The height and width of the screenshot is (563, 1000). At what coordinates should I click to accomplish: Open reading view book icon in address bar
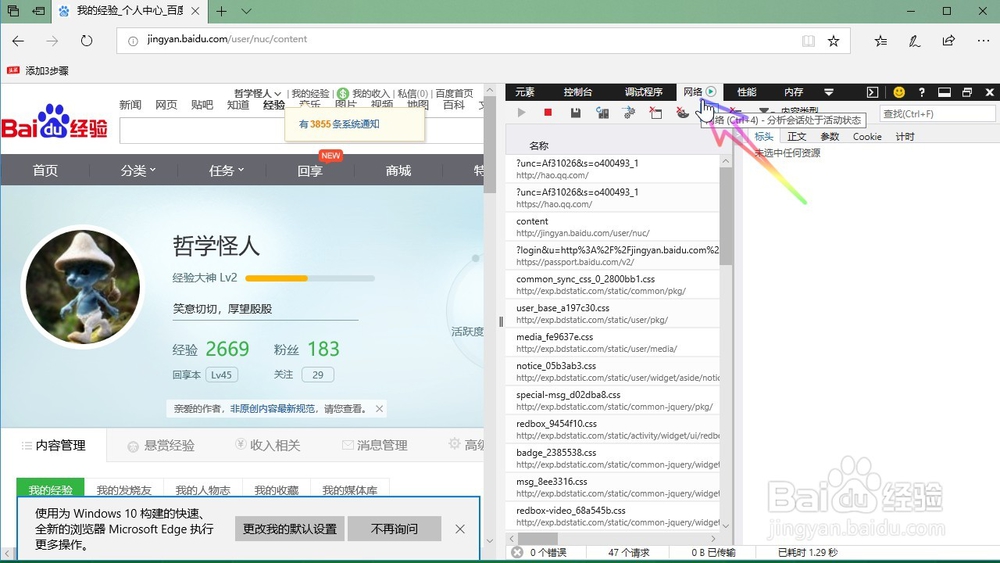click(808, 41)
